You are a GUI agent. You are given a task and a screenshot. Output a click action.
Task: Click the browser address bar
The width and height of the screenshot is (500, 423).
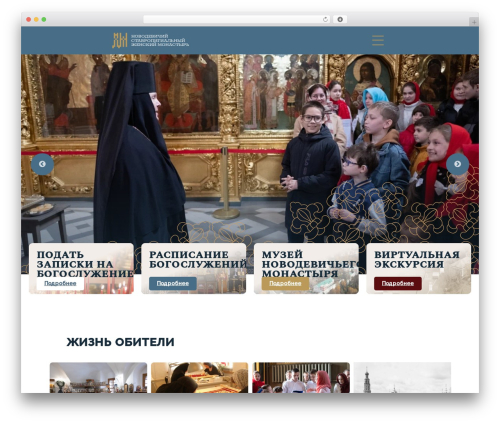(x=236, y=19)
